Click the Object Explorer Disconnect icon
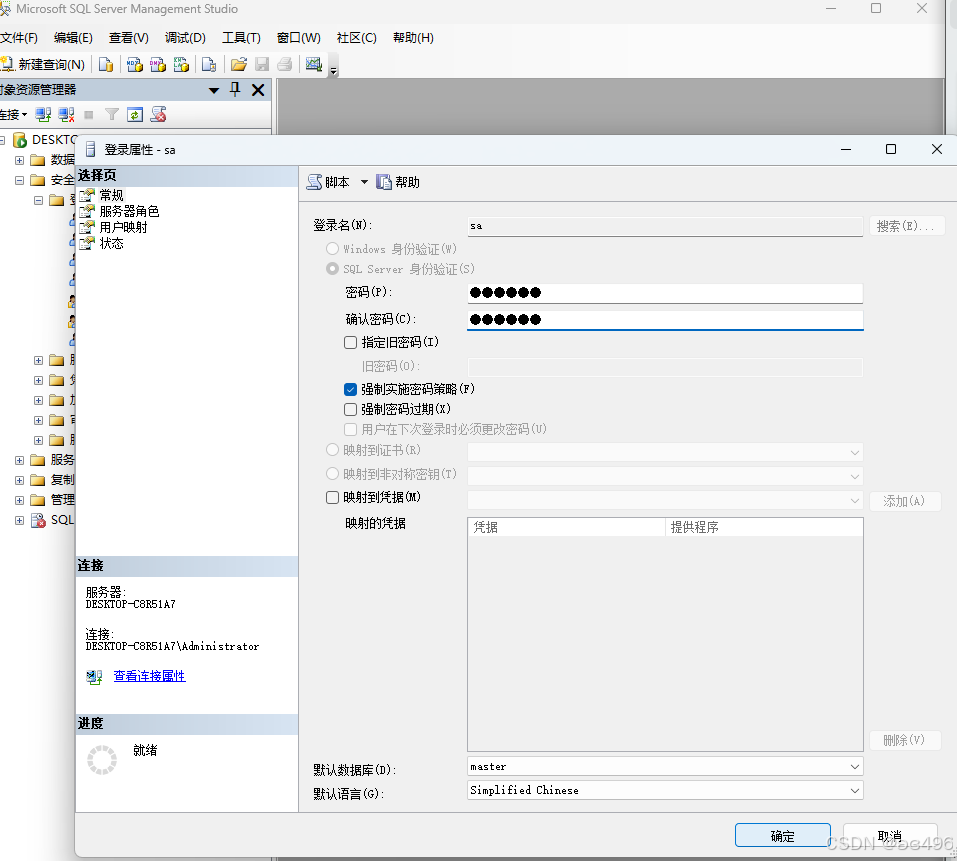957x861 pixels. (66, 114)
